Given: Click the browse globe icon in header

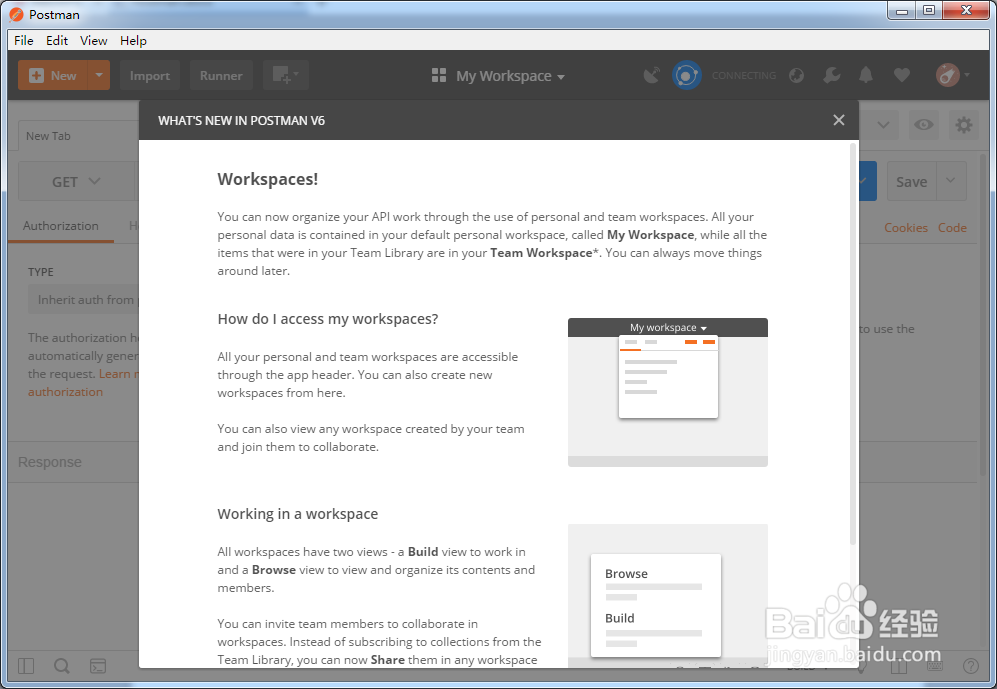Looking at the screenshot, I should 796,76.
